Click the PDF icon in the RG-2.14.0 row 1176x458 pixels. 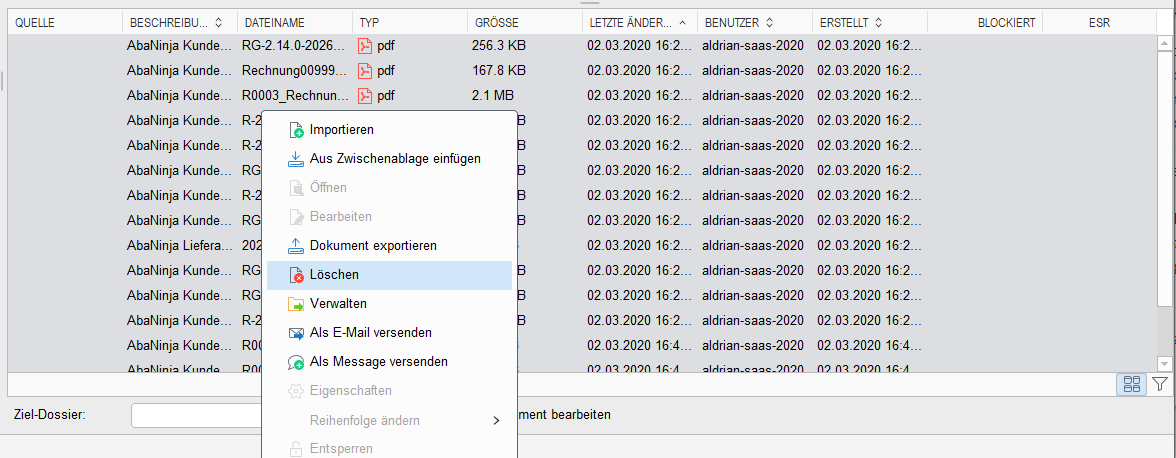pyautogui.click(x=364, y=45)
